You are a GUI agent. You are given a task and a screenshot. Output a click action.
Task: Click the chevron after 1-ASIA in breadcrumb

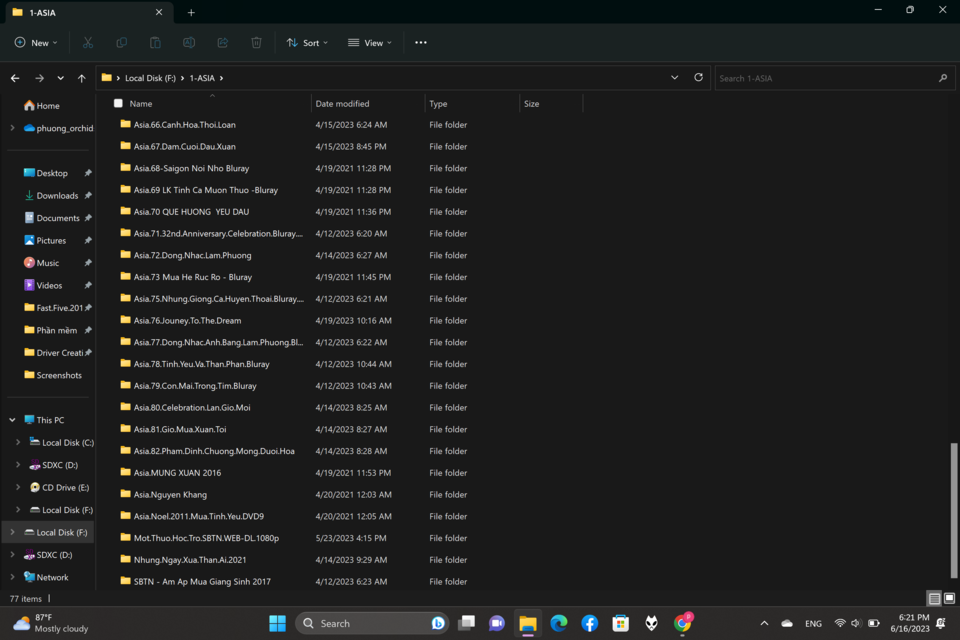(x=222, y=78)
